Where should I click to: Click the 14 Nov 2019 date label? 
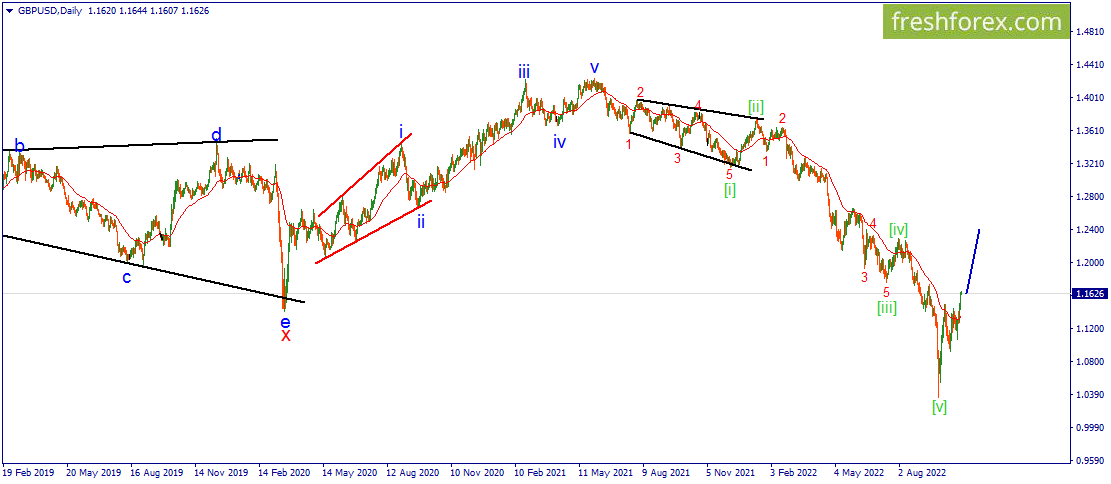(220, 472)
